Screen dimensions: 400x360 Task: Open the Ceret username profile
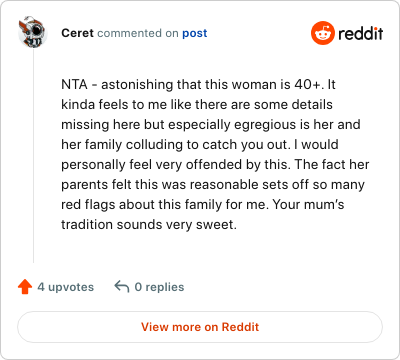77,33
